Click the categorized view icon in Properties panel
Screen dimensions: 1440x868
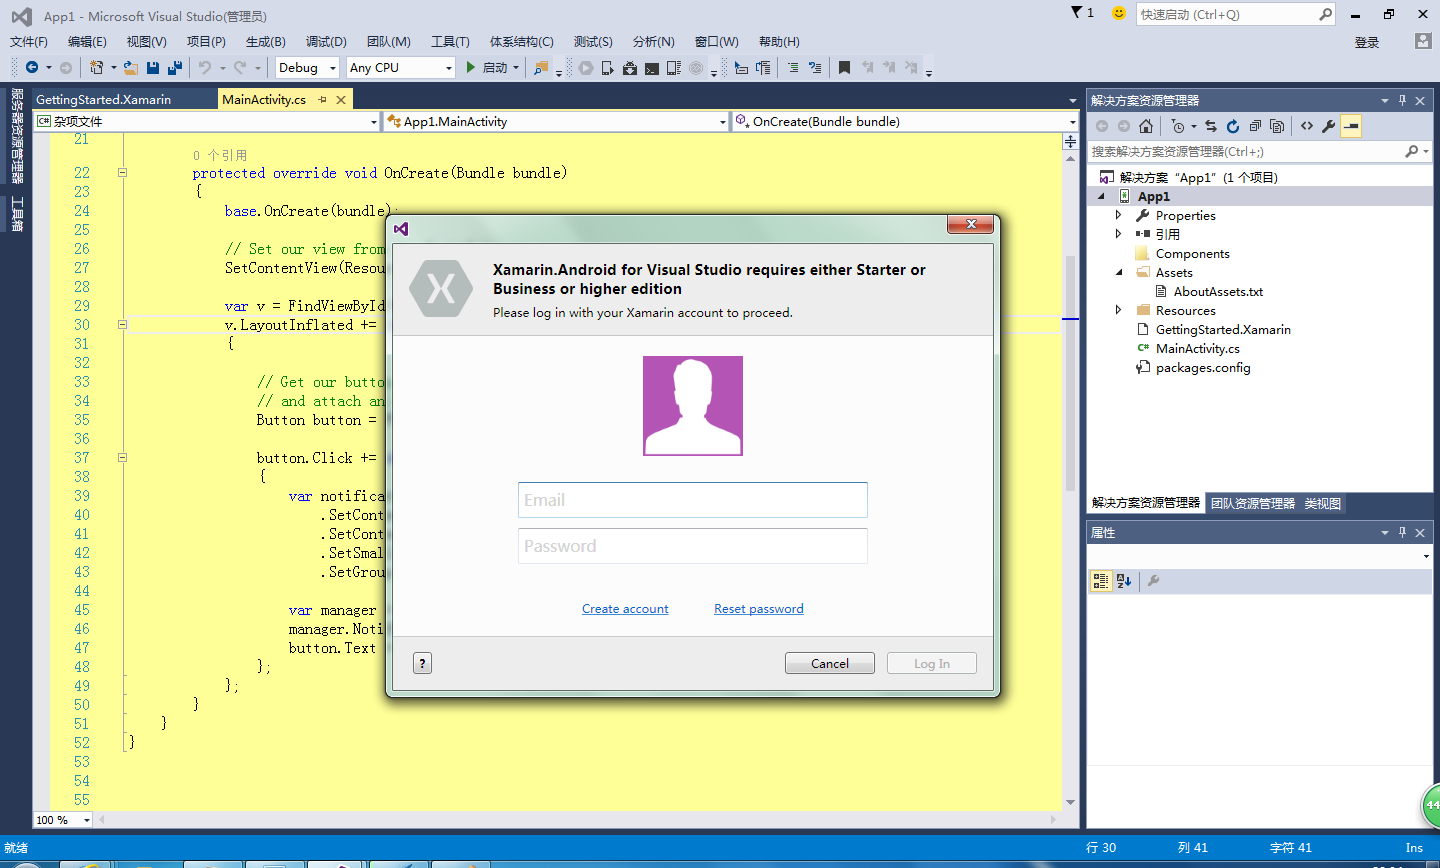pyautogui.click(x=1101, y=581)
